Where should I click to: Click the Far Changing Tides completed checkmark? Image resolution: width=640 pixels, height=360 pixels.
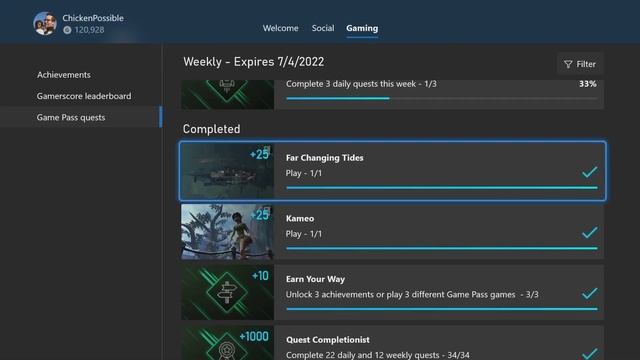(x=589, y=172)
